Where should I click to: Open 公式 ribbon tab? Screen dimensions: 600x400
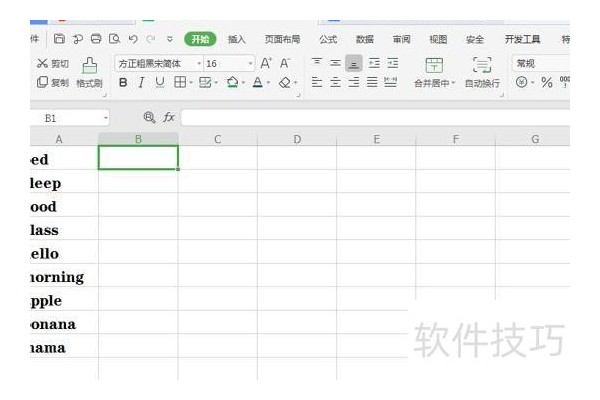pos(328,39)
